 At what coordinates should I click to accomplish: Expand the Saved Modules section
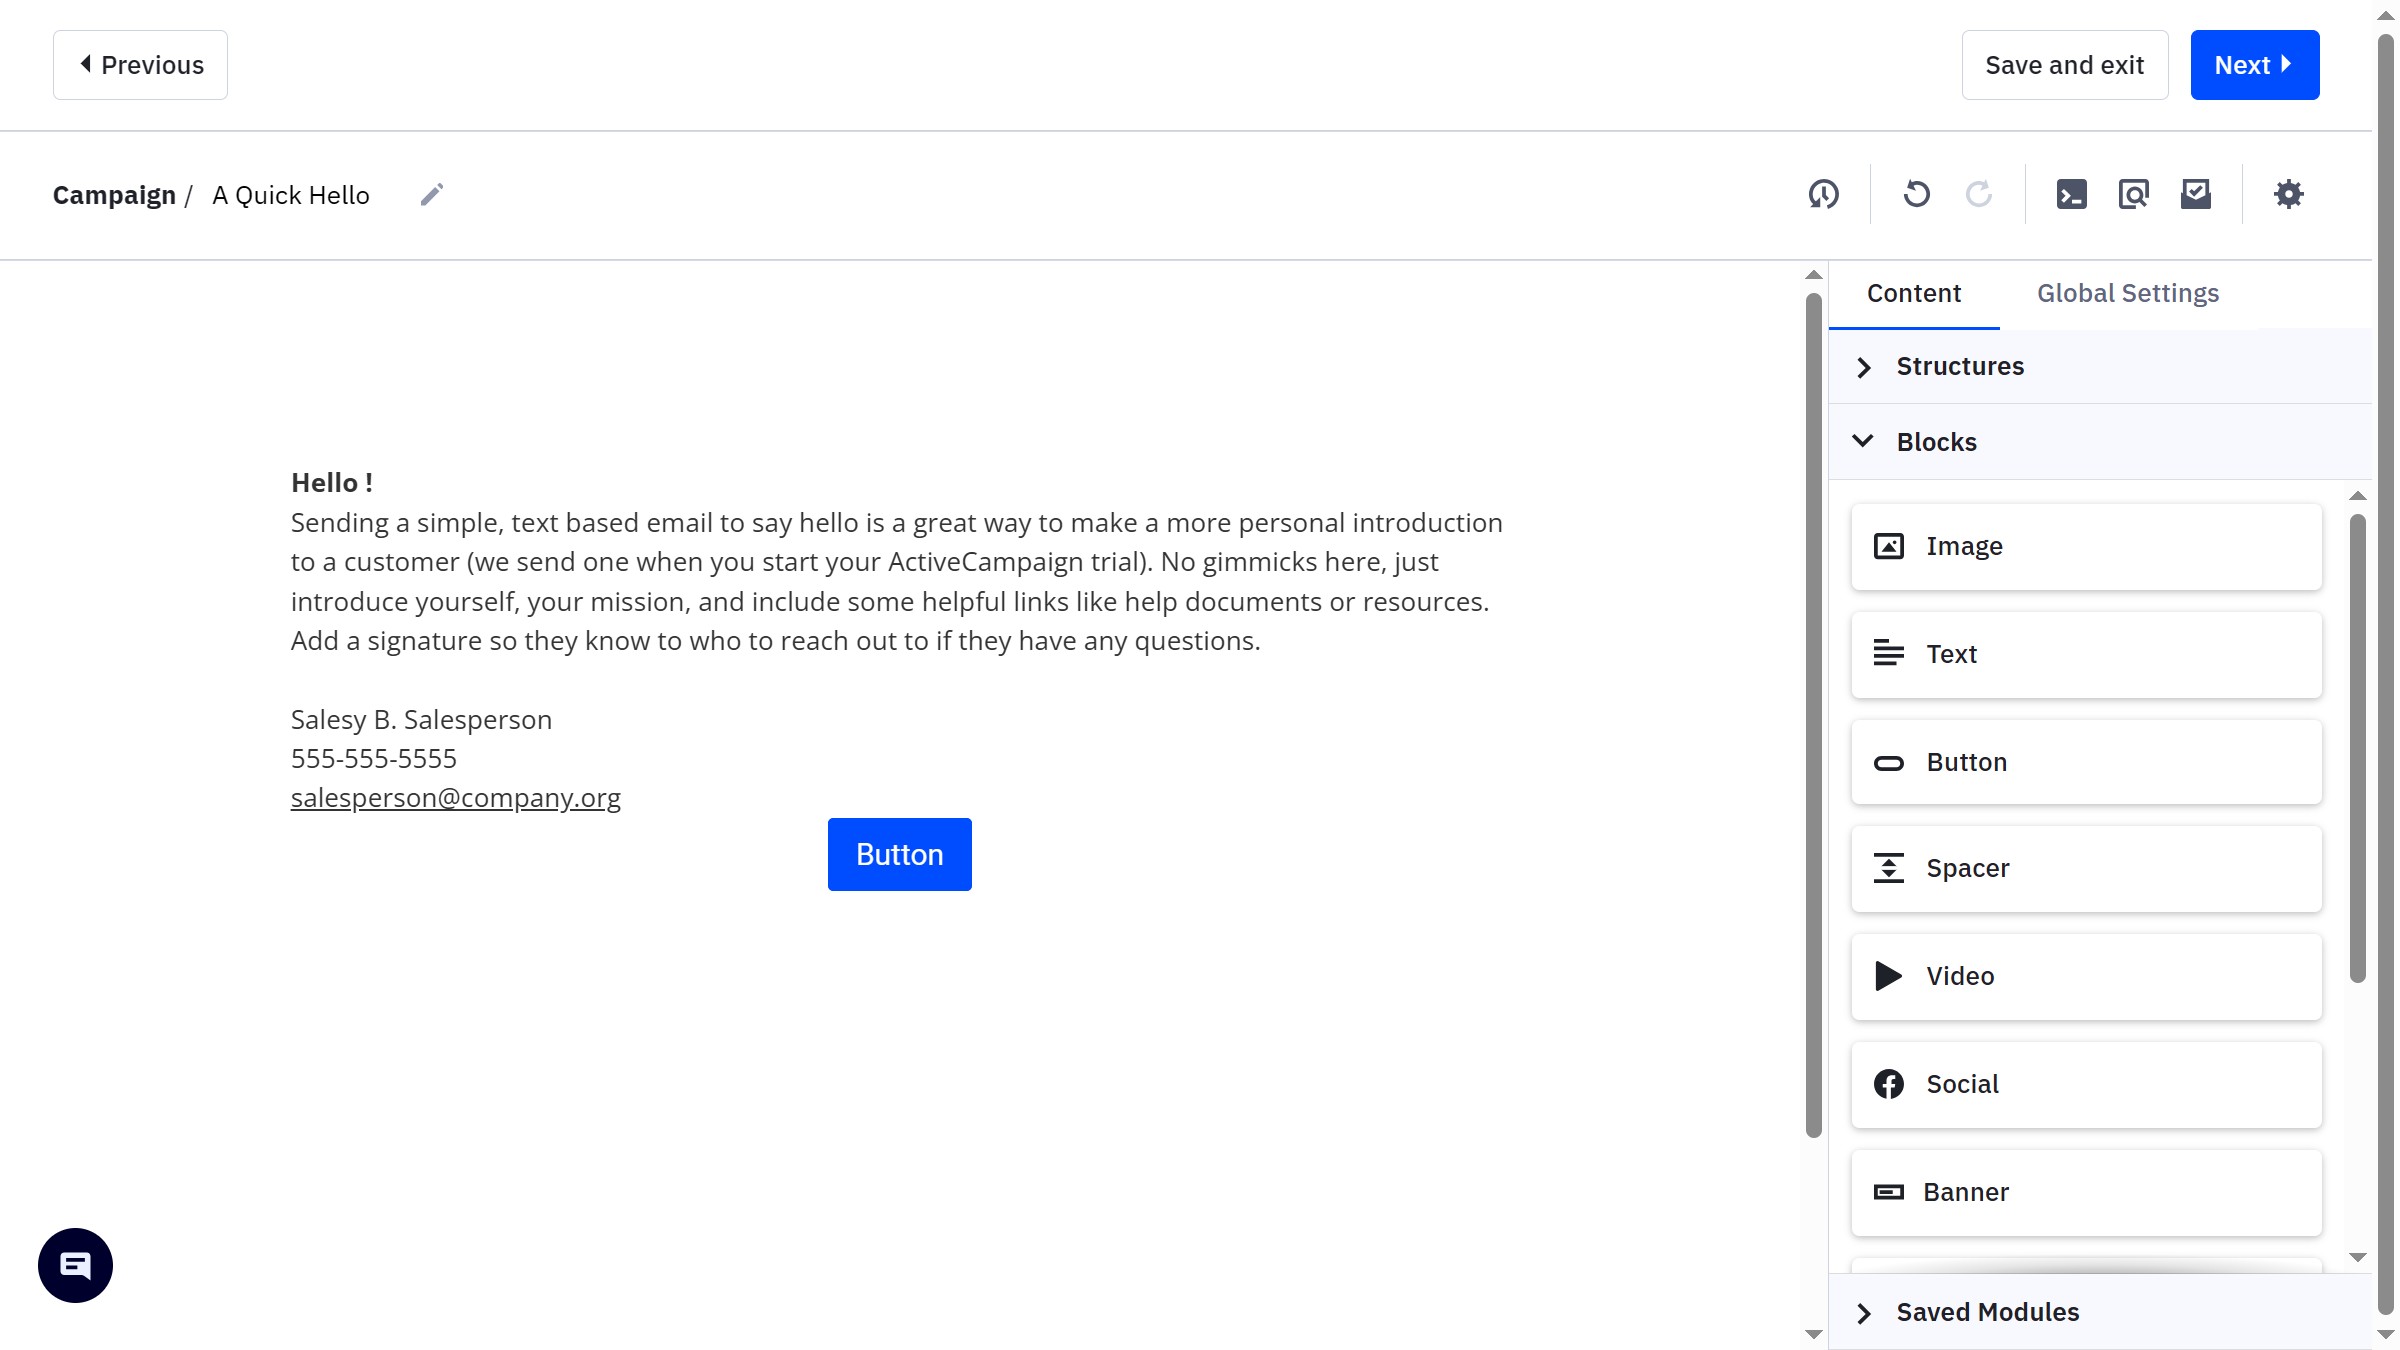1986,1312
